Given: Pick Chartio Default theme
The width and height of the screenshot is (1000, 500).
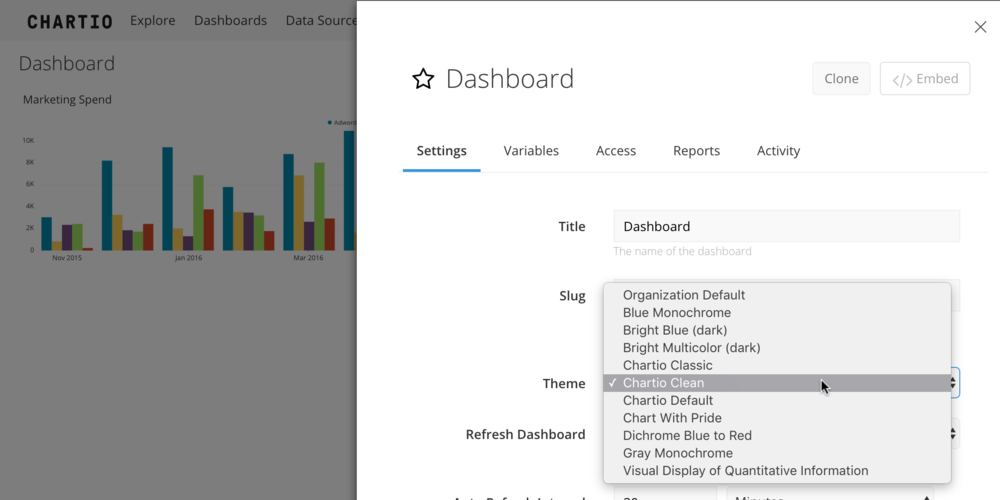Looking at the screenshot, I should (777, 401).
